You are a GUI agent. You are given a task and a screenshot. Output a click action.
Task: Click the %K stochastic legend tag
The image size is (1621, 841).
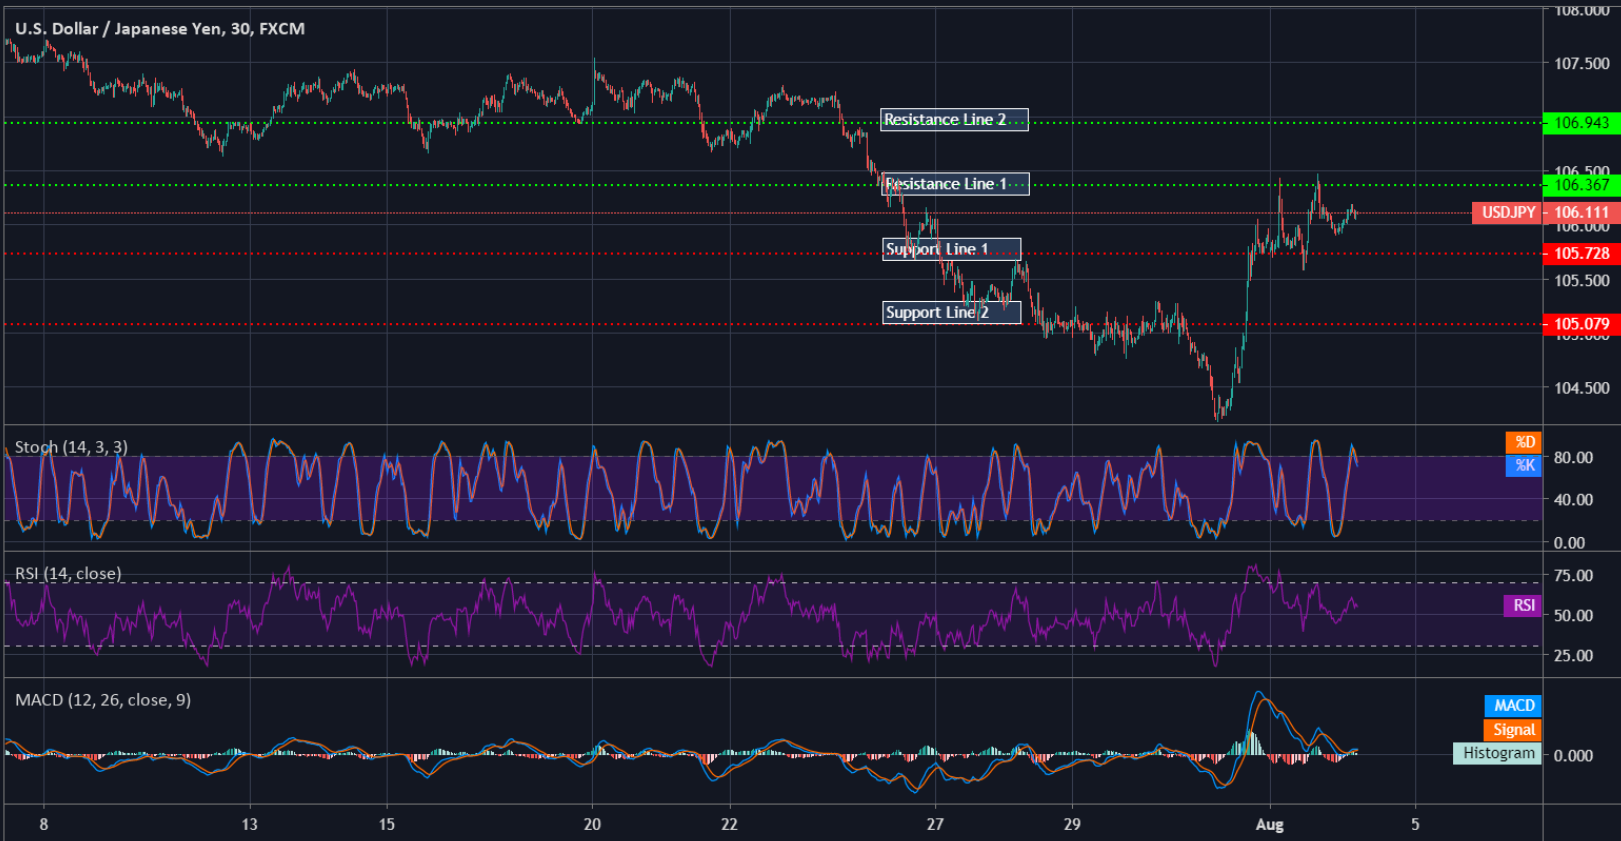coord(1524,465)
